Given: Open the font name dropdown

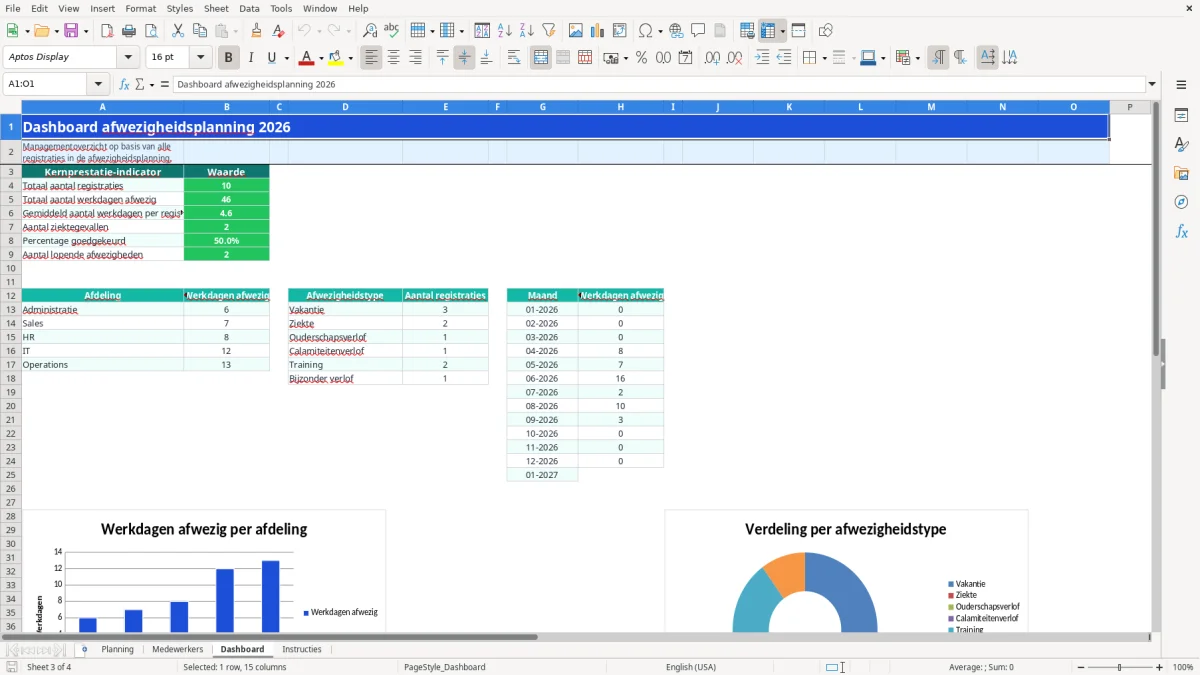Looking at the screenshot, I should pyautogui.click(x=128, y=58).
